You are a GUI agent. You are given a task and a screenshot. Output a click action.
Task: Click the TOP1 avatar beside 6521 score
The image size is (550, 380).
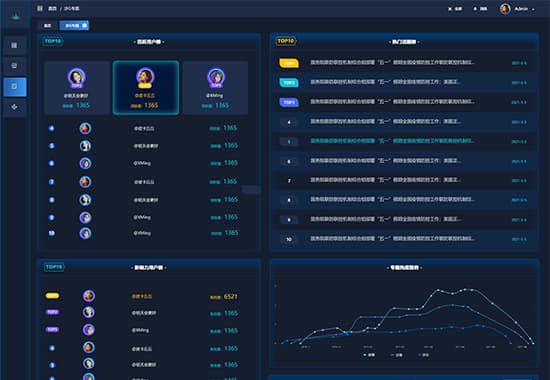(x=89, y=296)
